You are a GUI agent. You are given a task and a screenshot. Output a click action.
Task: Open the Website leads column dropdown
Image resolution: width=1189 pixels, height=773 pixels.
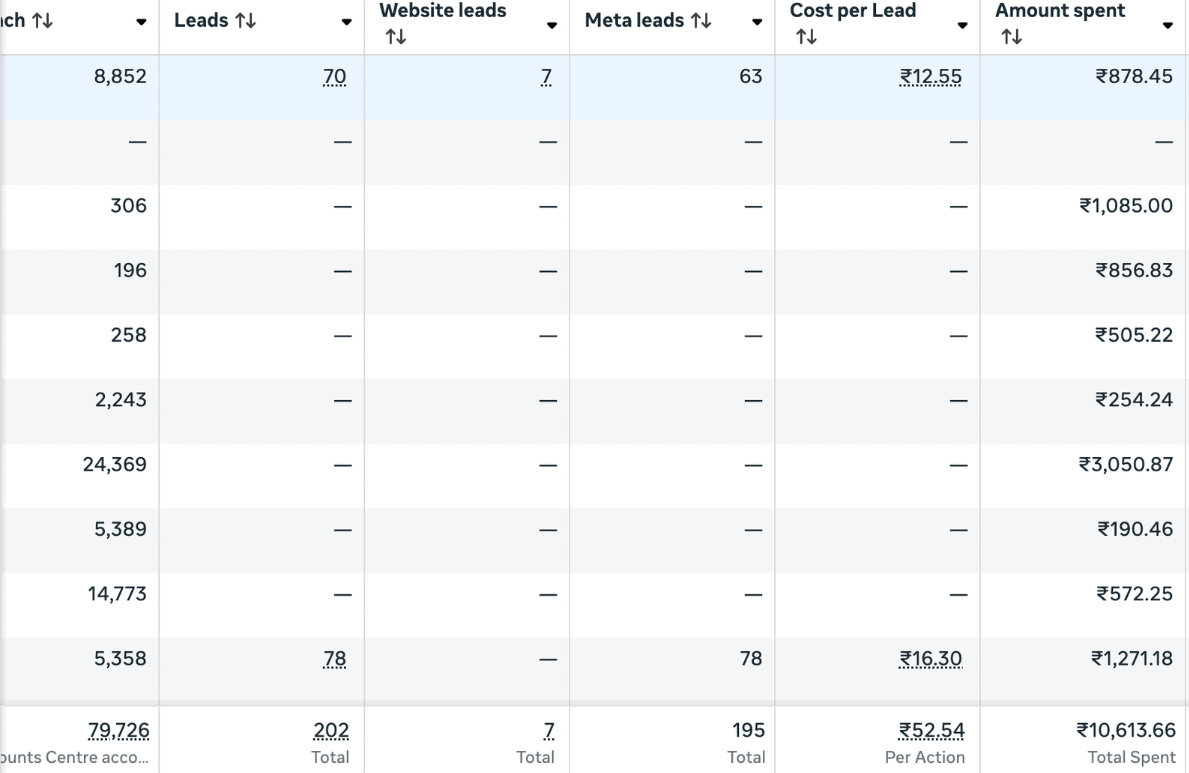[551, 25]
